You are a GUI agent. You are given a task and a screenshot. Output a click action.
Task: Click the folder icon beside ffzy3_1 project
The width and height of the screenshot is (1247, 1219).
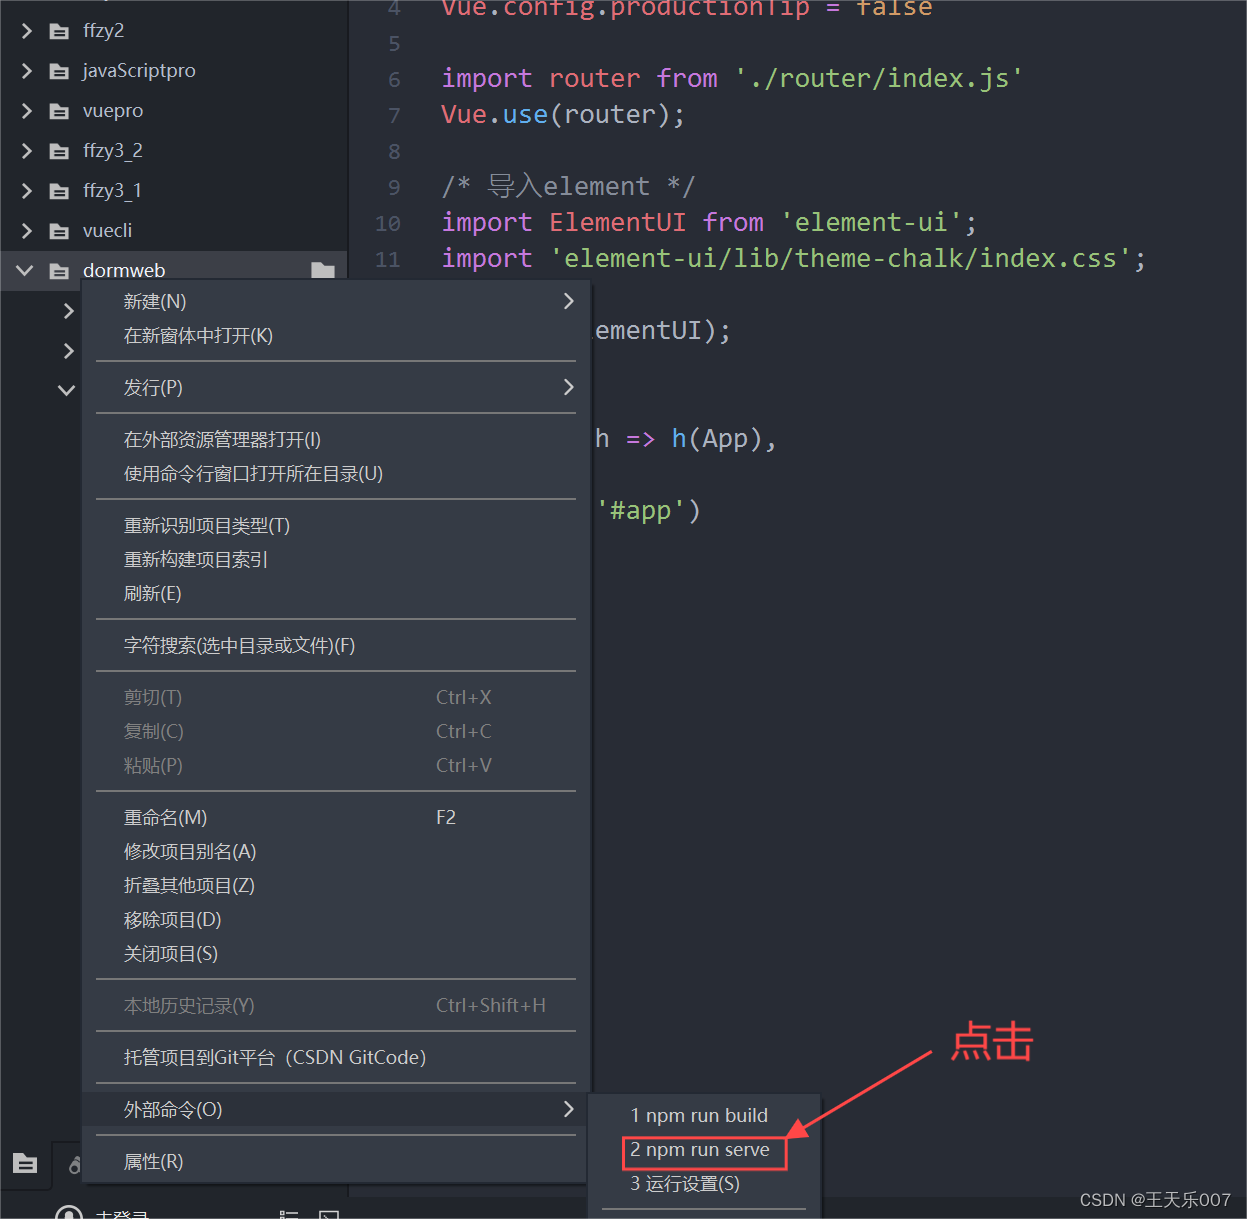(59, 190)
